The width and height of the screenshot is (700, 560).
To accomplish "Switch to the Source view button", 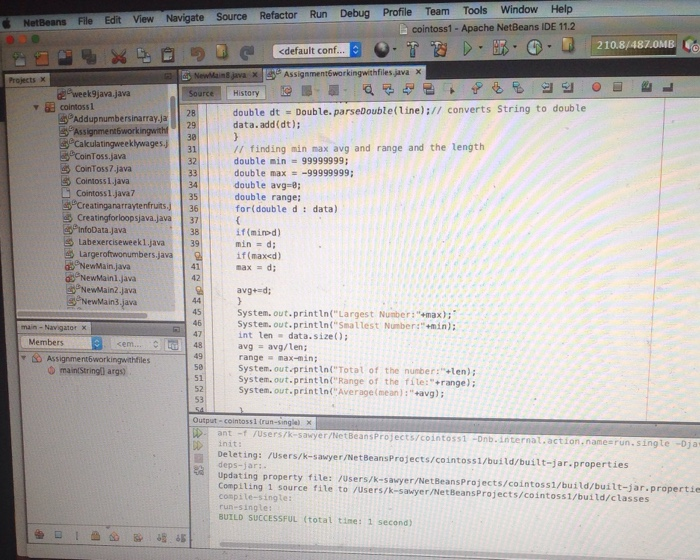I will (x=201, y=93).
